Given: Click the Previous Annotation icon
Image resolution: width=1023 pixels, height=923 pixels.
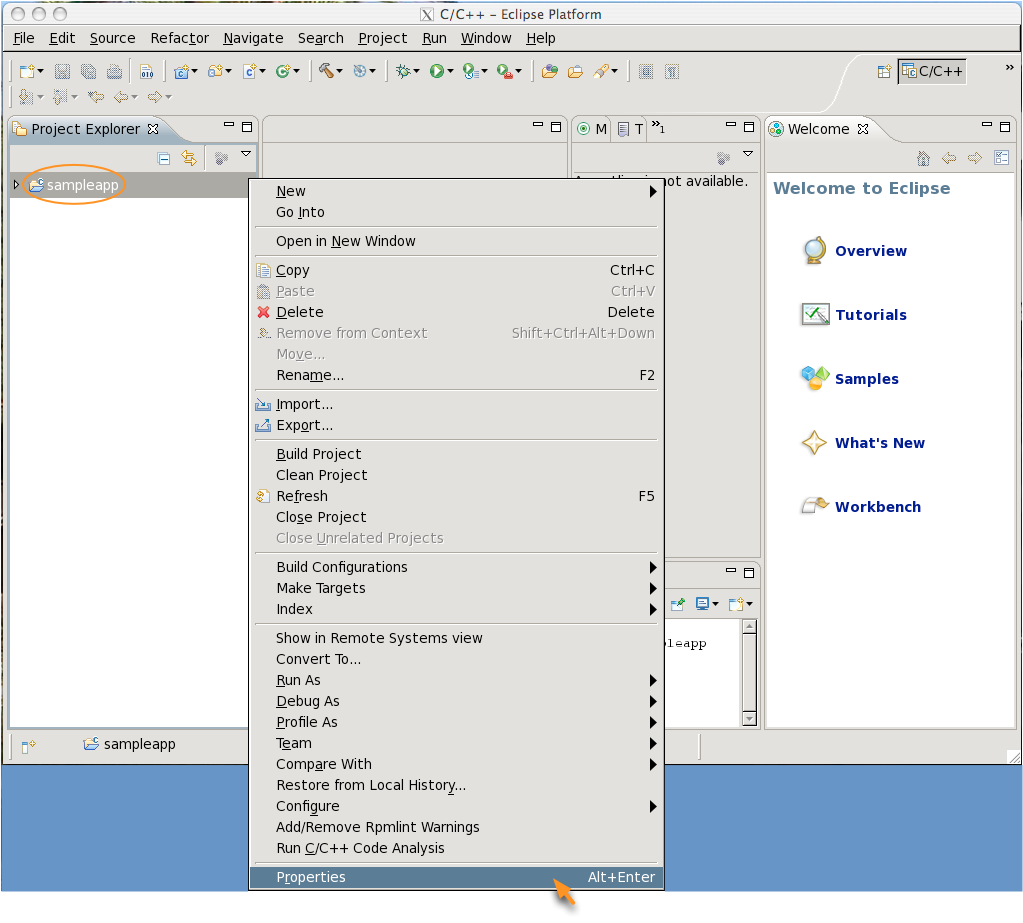Looking at the screenshot, I should [59, 97].
